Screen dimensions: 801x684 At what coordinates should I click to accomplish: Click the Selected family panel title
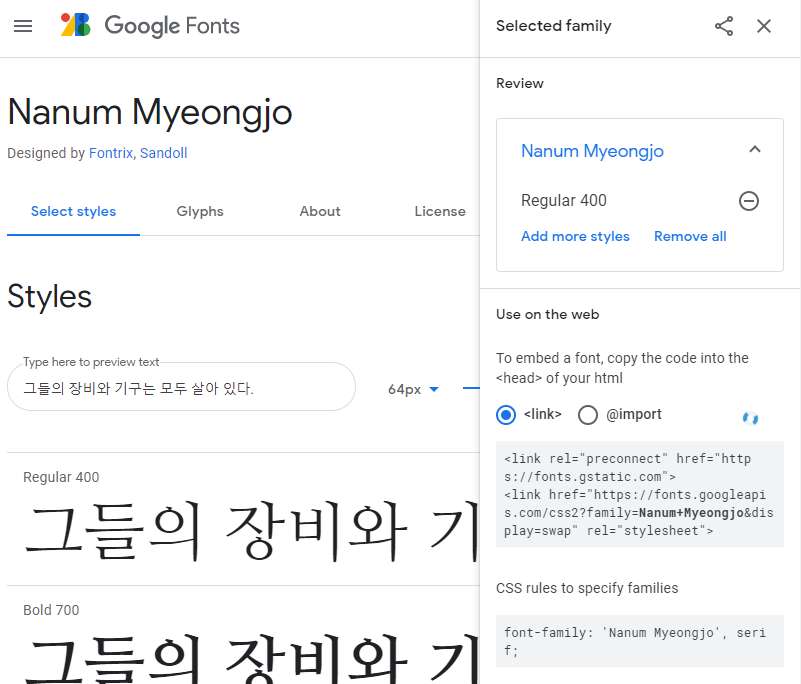pyautogui.click(x=553, y=26)
